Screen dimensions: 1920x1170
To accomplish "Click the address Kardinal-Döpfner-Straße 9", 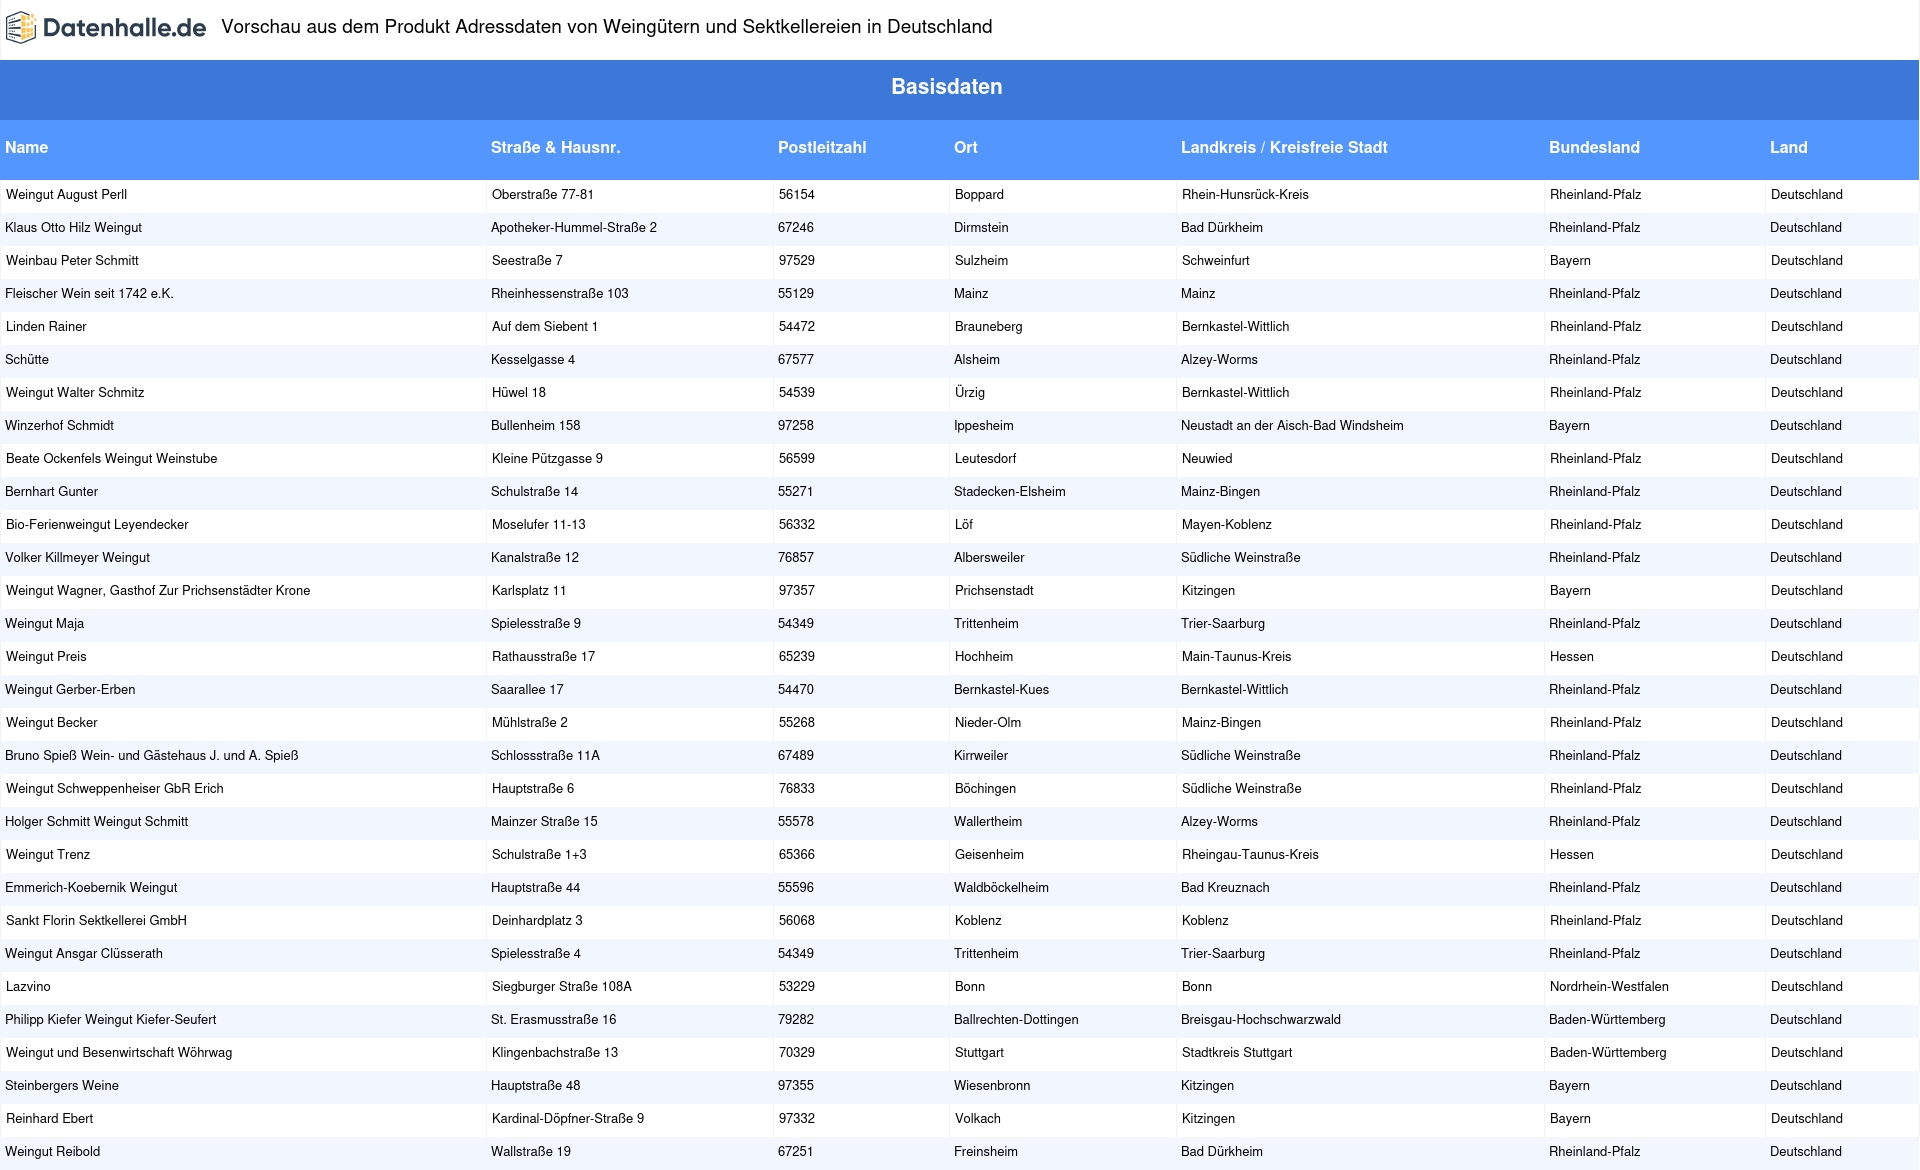I will click(x=568, y=1119).
